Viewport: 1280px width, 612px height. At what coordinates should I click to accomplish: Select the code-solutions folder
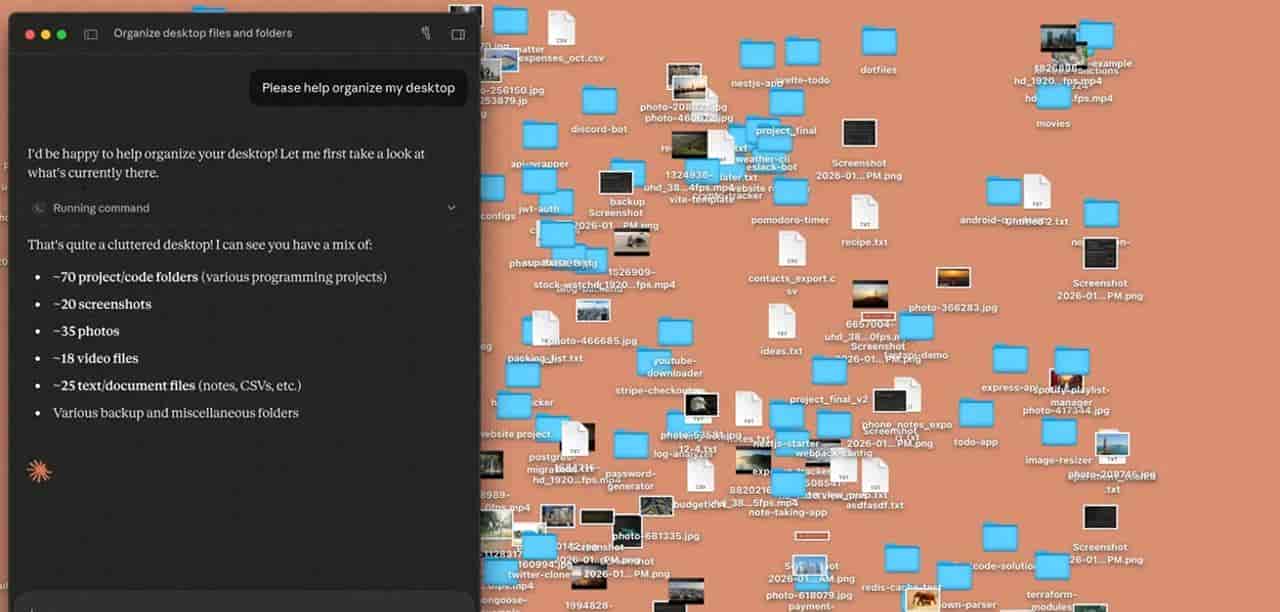pos(1000,538)
